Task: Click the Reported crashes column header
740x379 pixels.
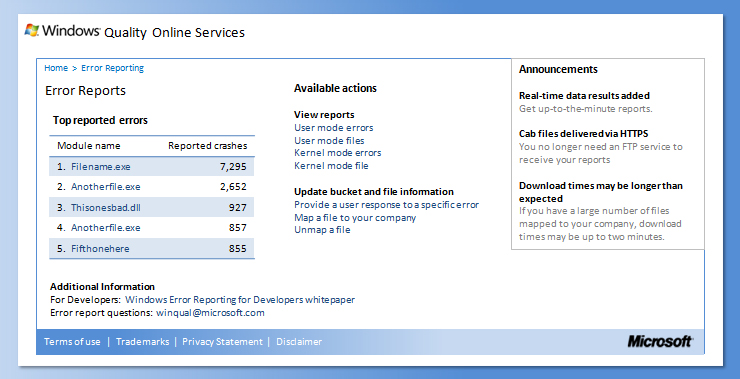Action: (208, 146)
